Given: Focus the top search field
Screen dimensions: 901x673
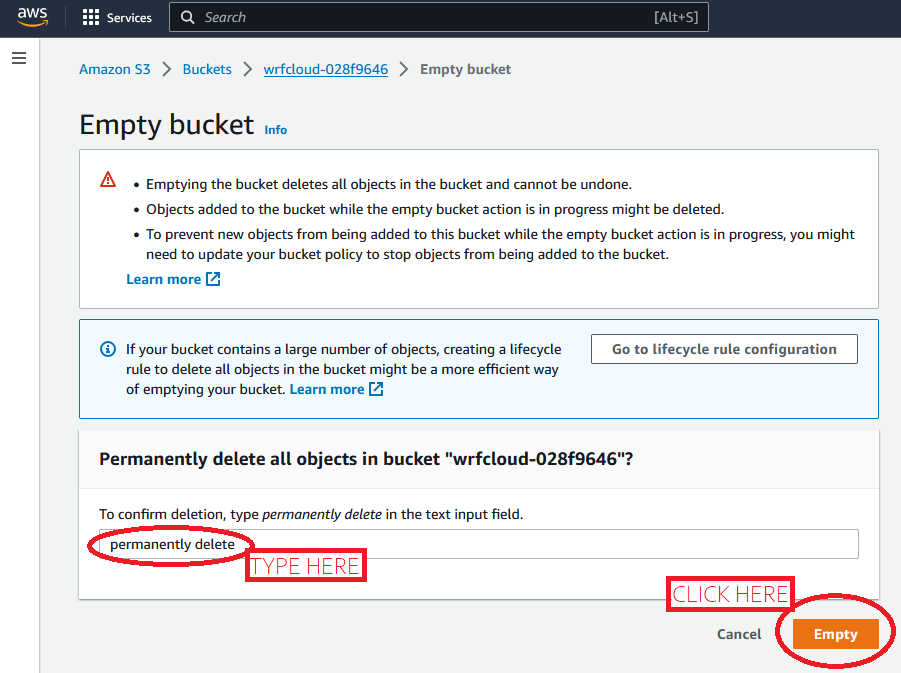Looking at the screenshot, I should (438, 17).
